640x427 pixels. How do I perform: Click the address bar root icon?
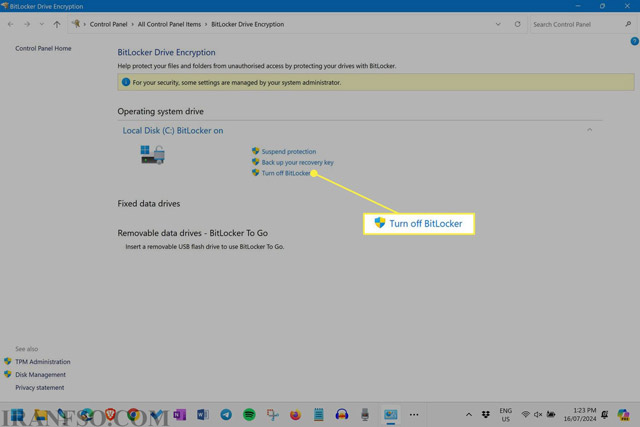(76, 24)
